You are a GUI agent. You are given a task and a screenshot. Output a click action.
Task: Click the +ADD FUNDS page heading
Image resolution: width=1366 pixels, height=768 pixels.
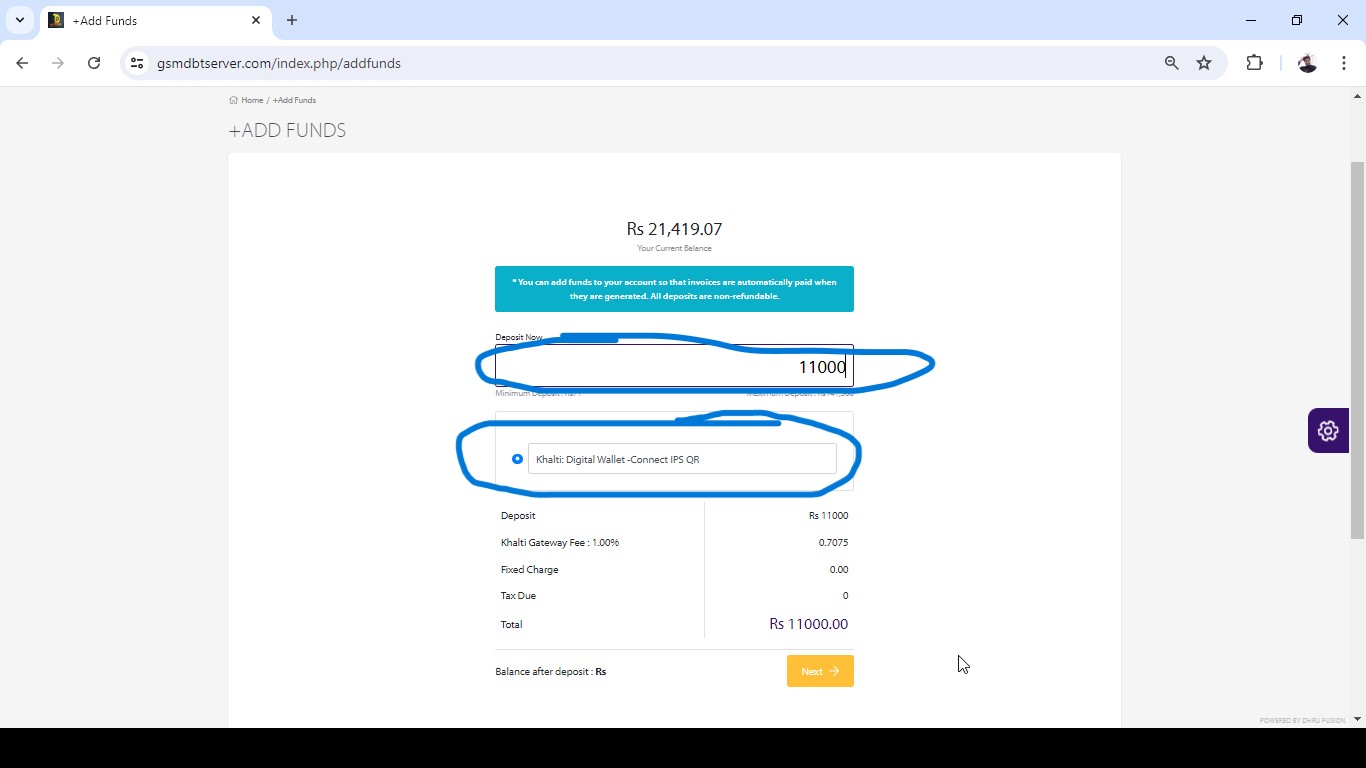tap(287, 130)
